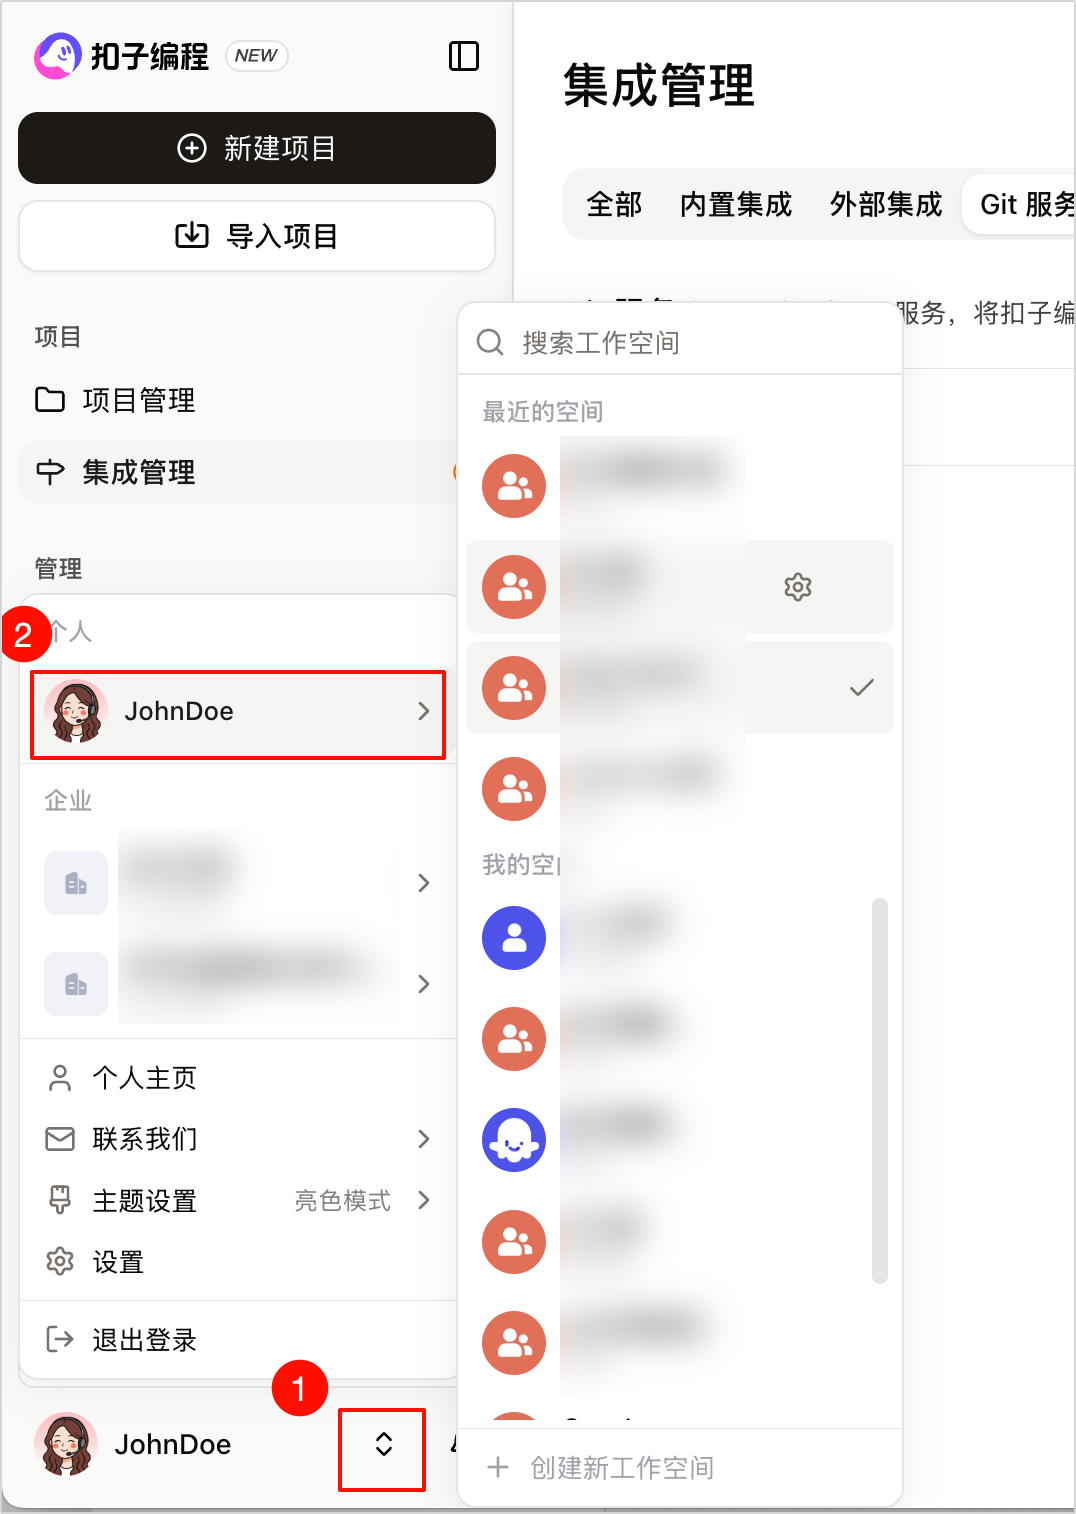This screenshot has height=1514, width=1076.
Task: Choose the ghost-logo workspace avatar
Action: click(x=514, y=1140)
